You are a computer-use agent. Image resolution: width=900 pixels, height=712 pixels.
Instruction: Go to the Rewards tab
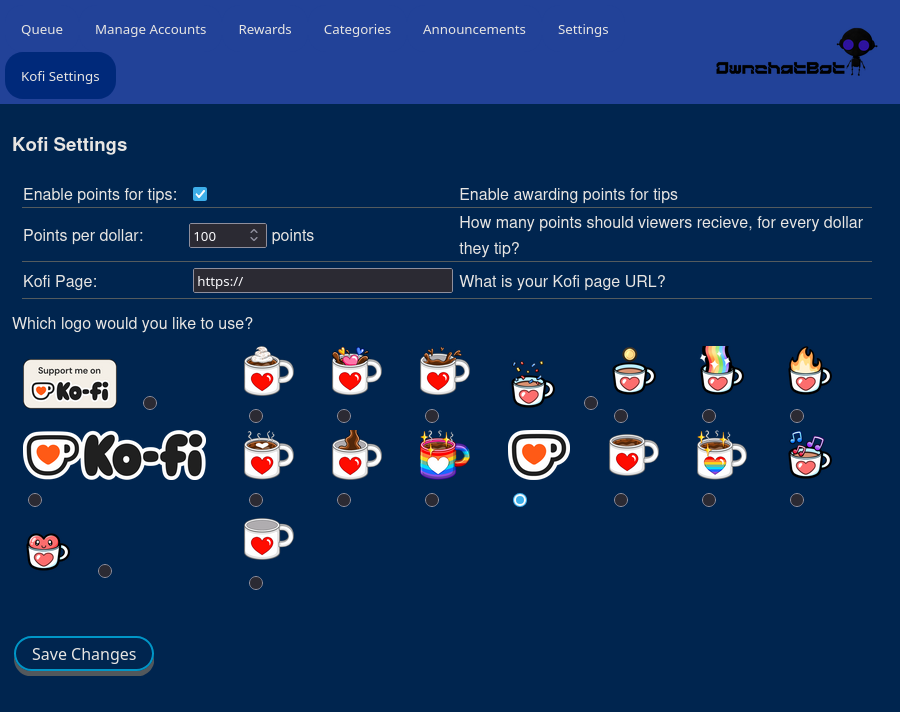(x=265, y=29)
